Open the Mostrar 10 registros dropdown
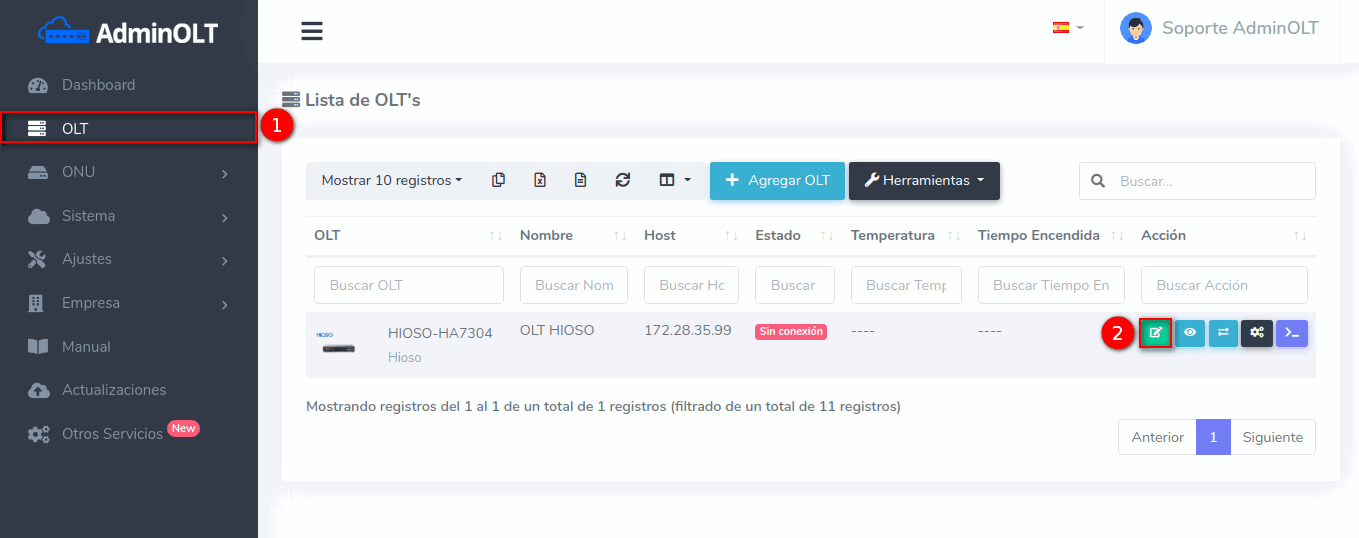Screen dimensions: 1359x538 click(x=391, y=181)
